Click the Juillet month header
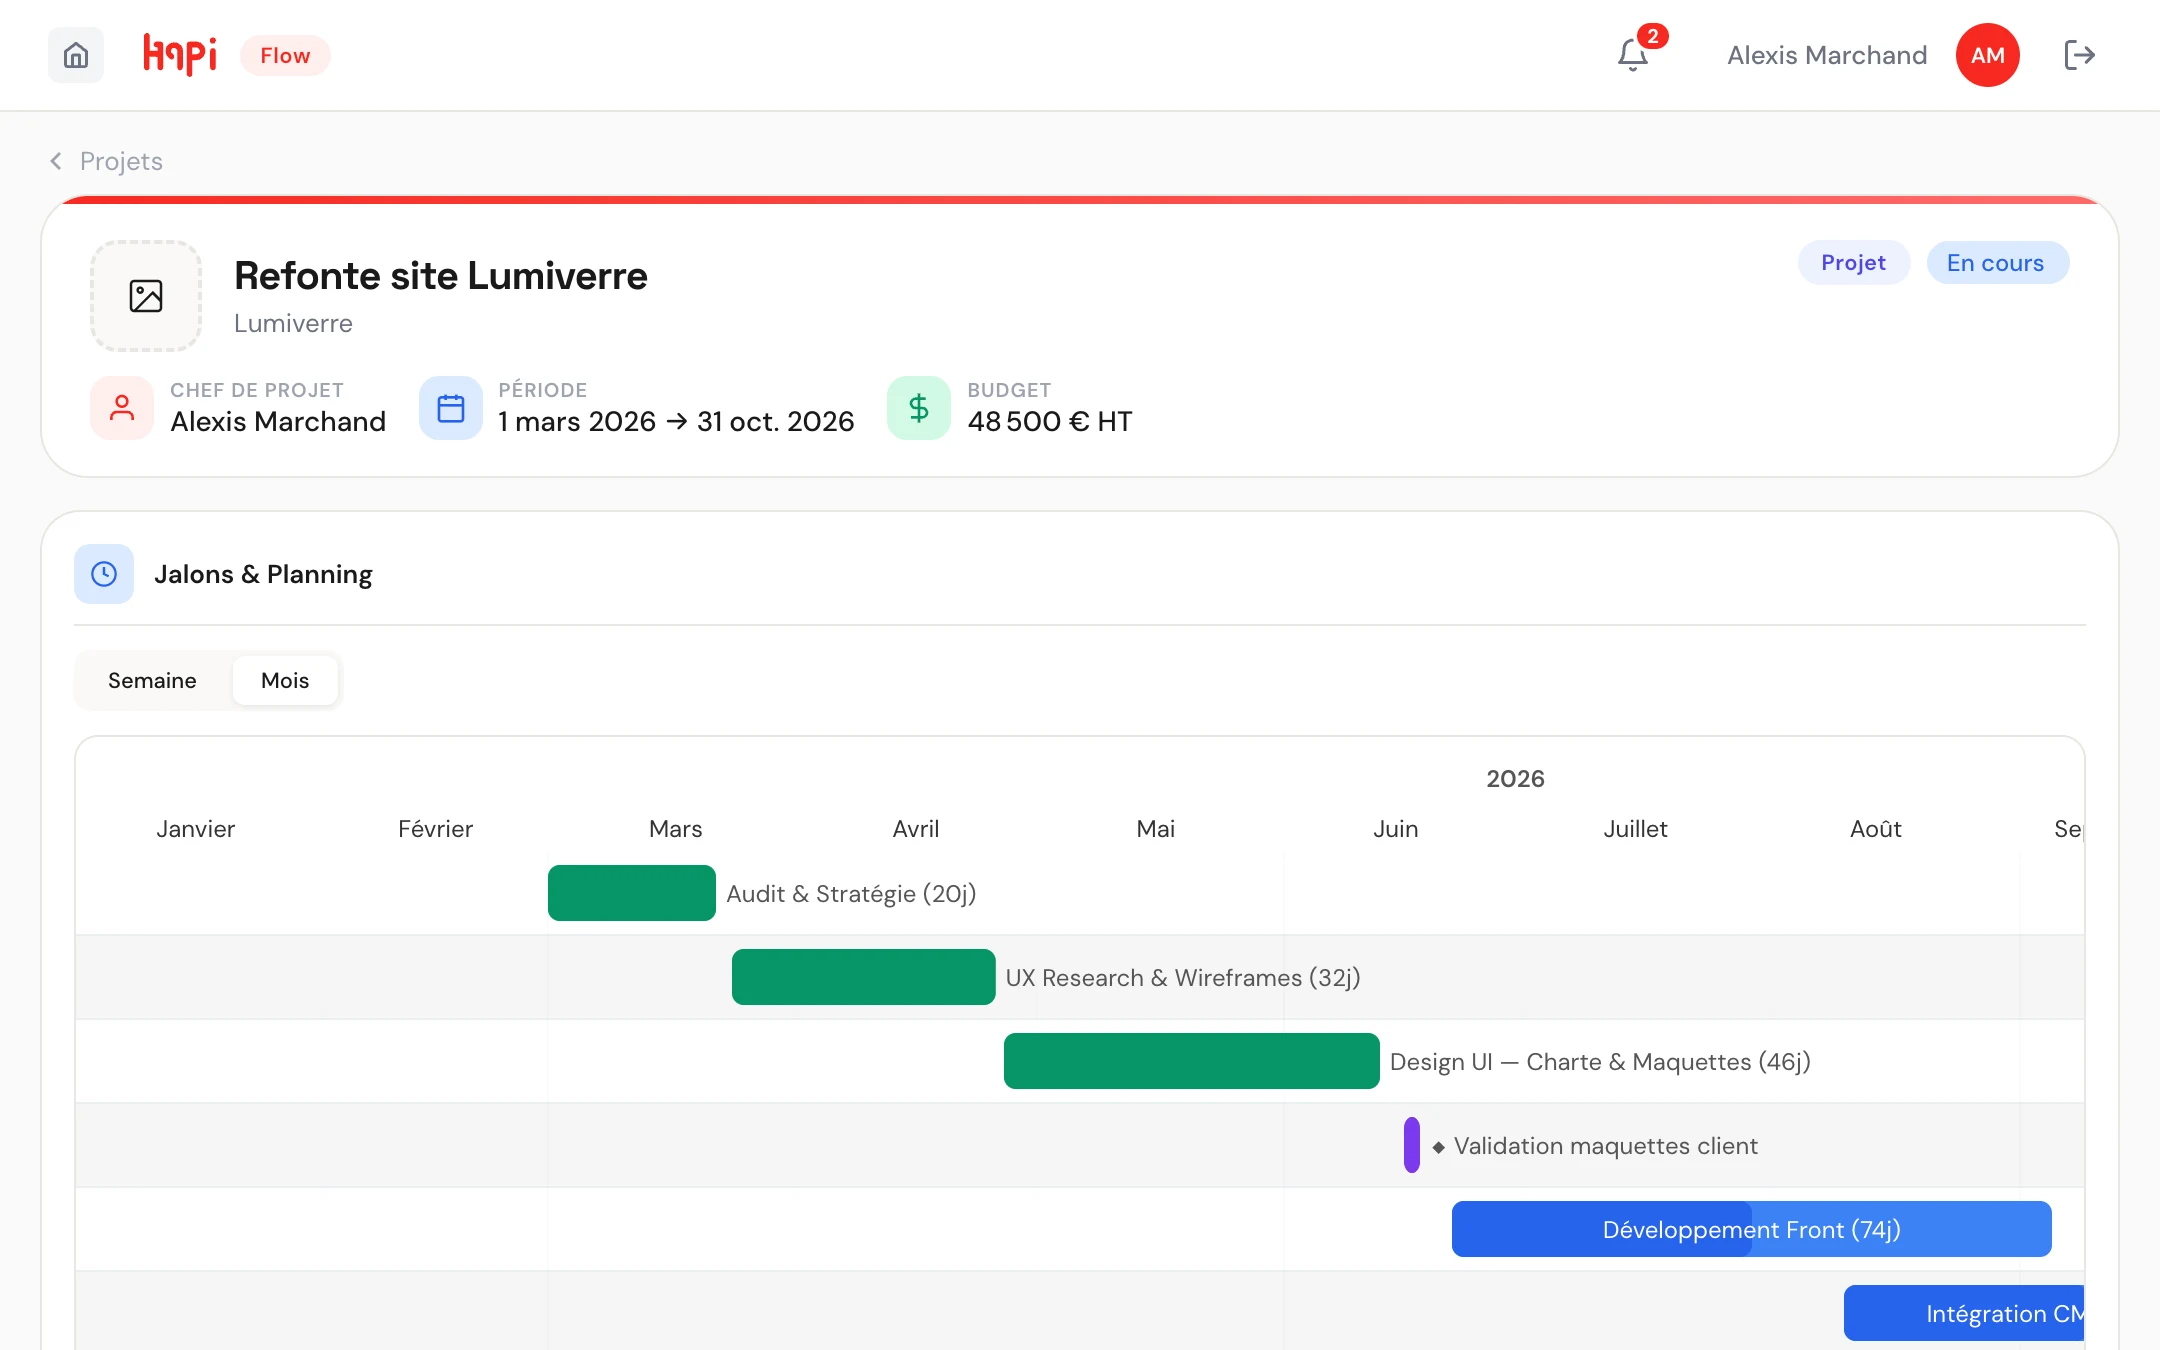Image resolution: width=2160 pixels, height=1350 pixels. [1636, 828]
